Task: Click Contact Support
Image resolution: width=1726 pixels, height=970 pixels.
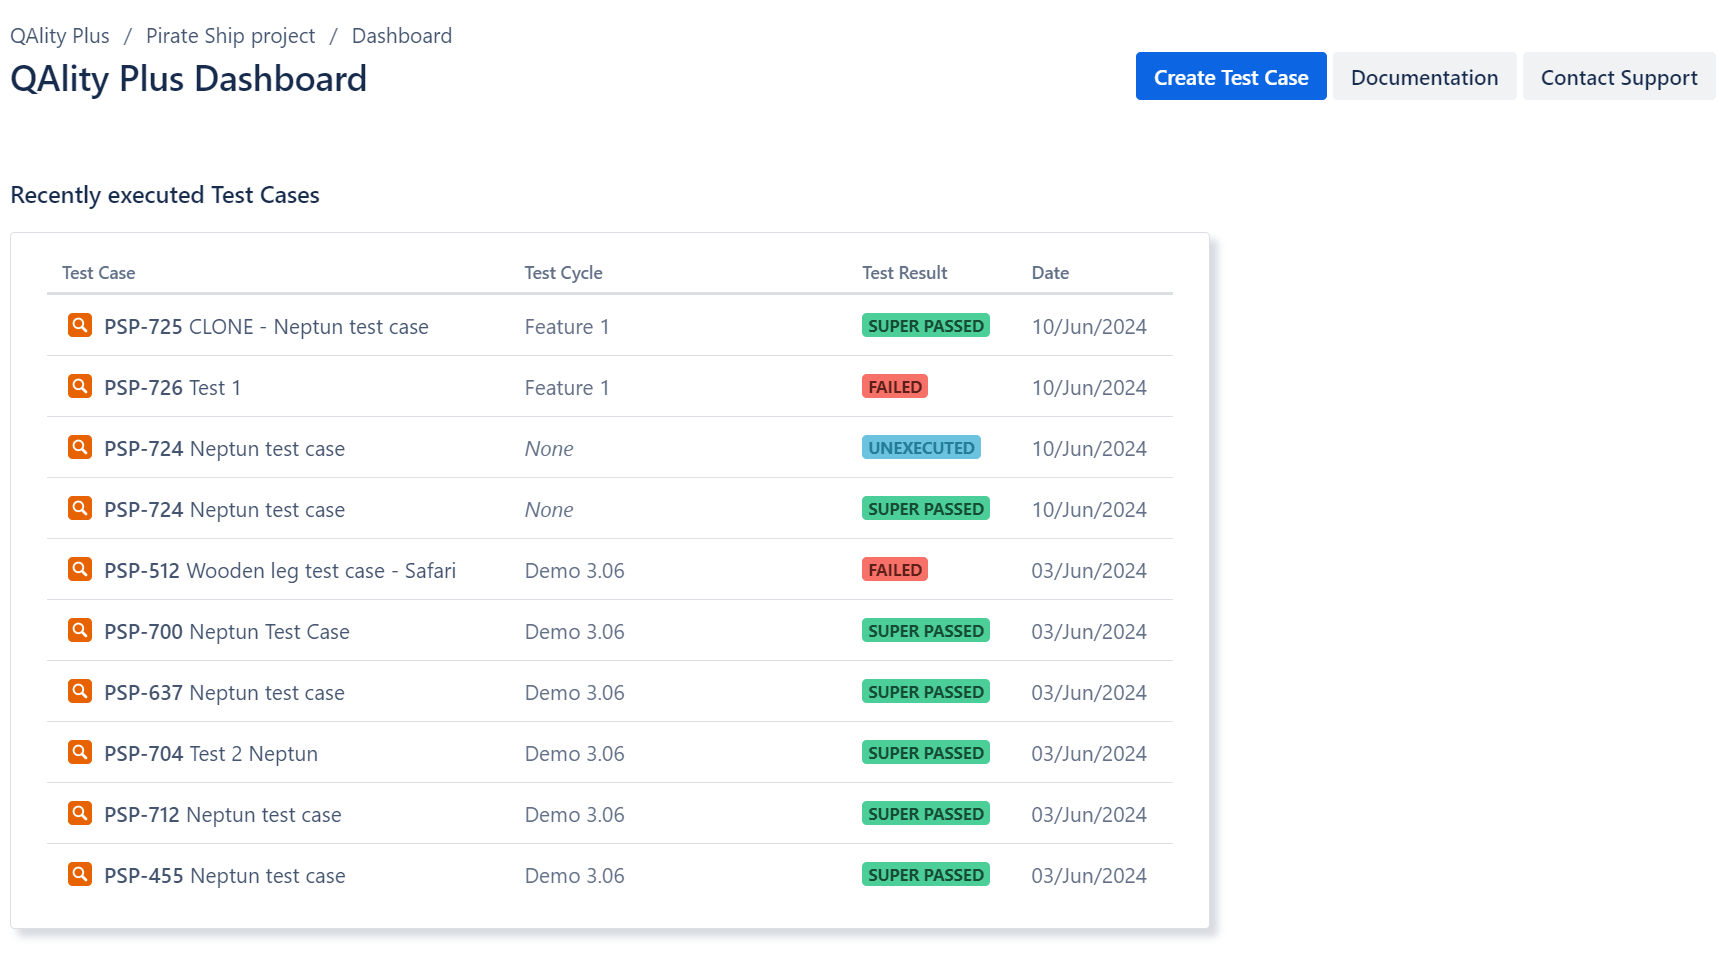Action: [x=1618, y=76]
